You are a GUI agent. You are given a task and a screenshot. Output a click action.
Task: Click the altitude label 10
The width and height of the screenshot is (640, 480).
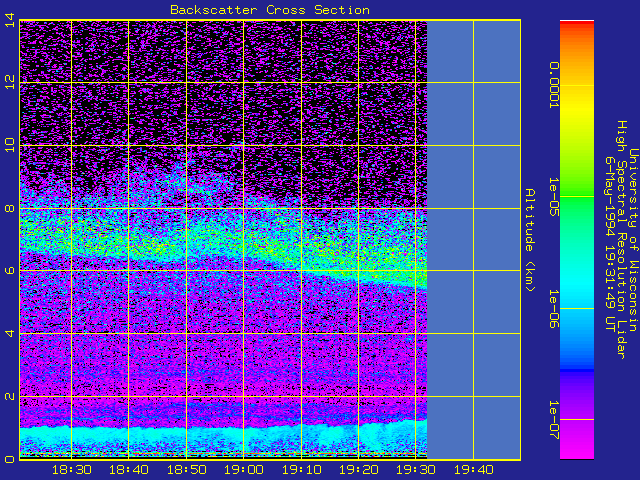[x=10, y=146]
